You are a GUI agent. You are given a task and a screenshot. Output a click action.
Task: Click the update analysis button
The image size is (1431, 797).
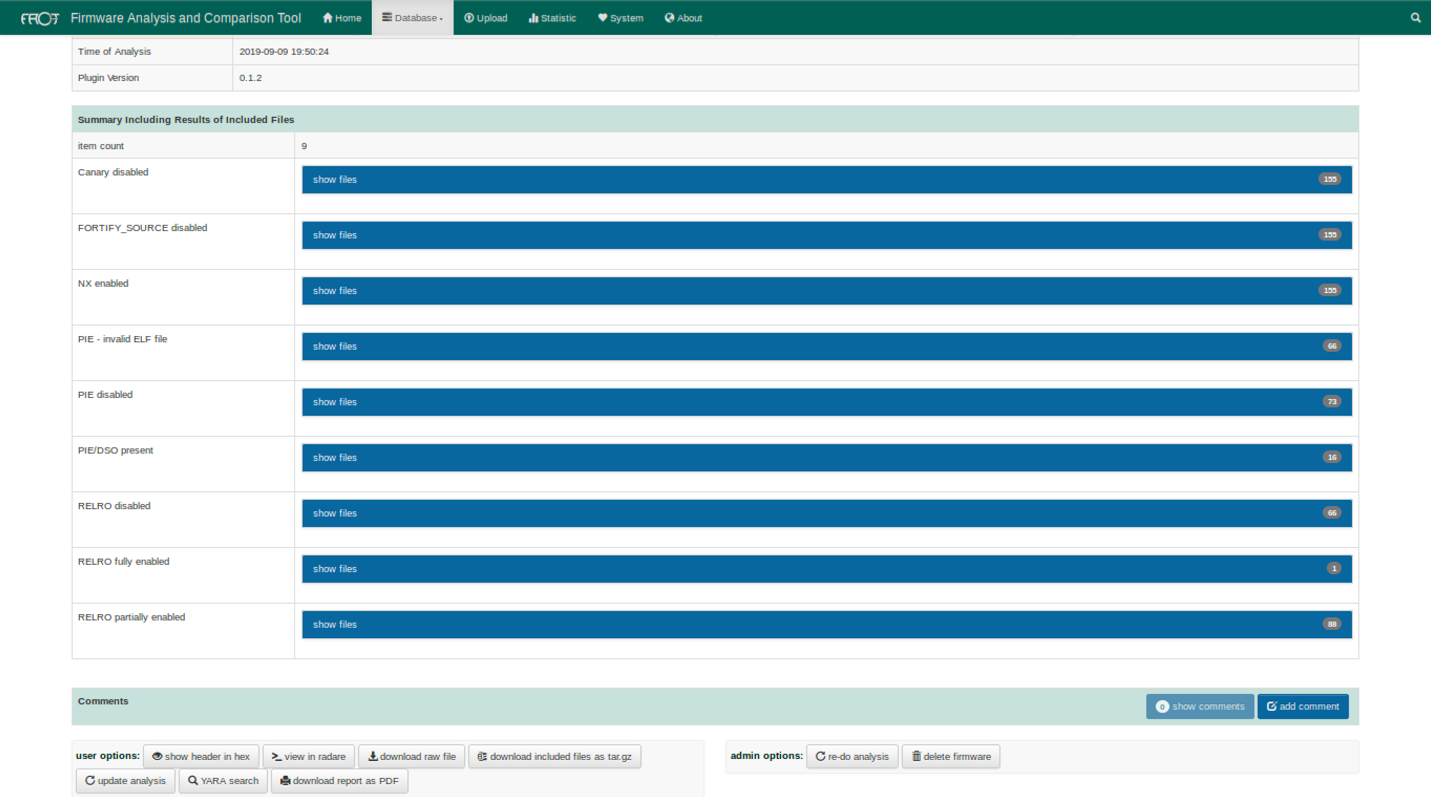coord(126,781)
